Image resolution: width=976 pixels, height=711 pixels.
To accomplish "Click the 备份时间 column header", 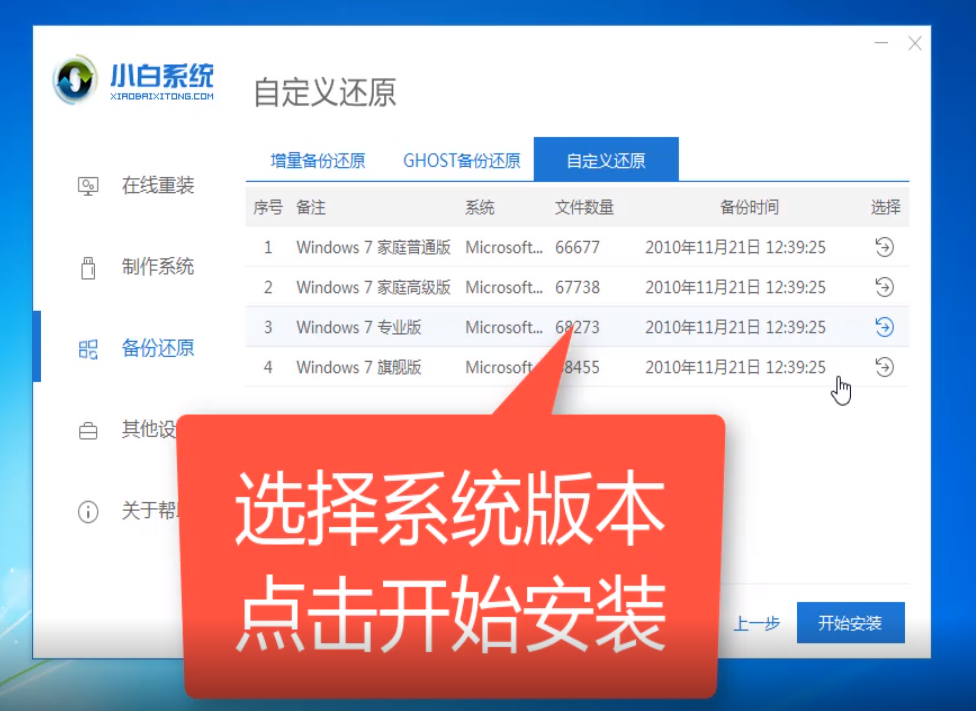I will [x=749, y=208].
